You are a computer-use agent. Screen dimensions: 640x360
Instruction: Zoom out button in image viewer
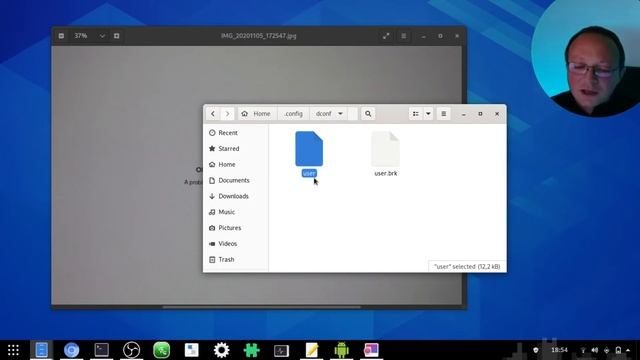(x=61, y=36)
